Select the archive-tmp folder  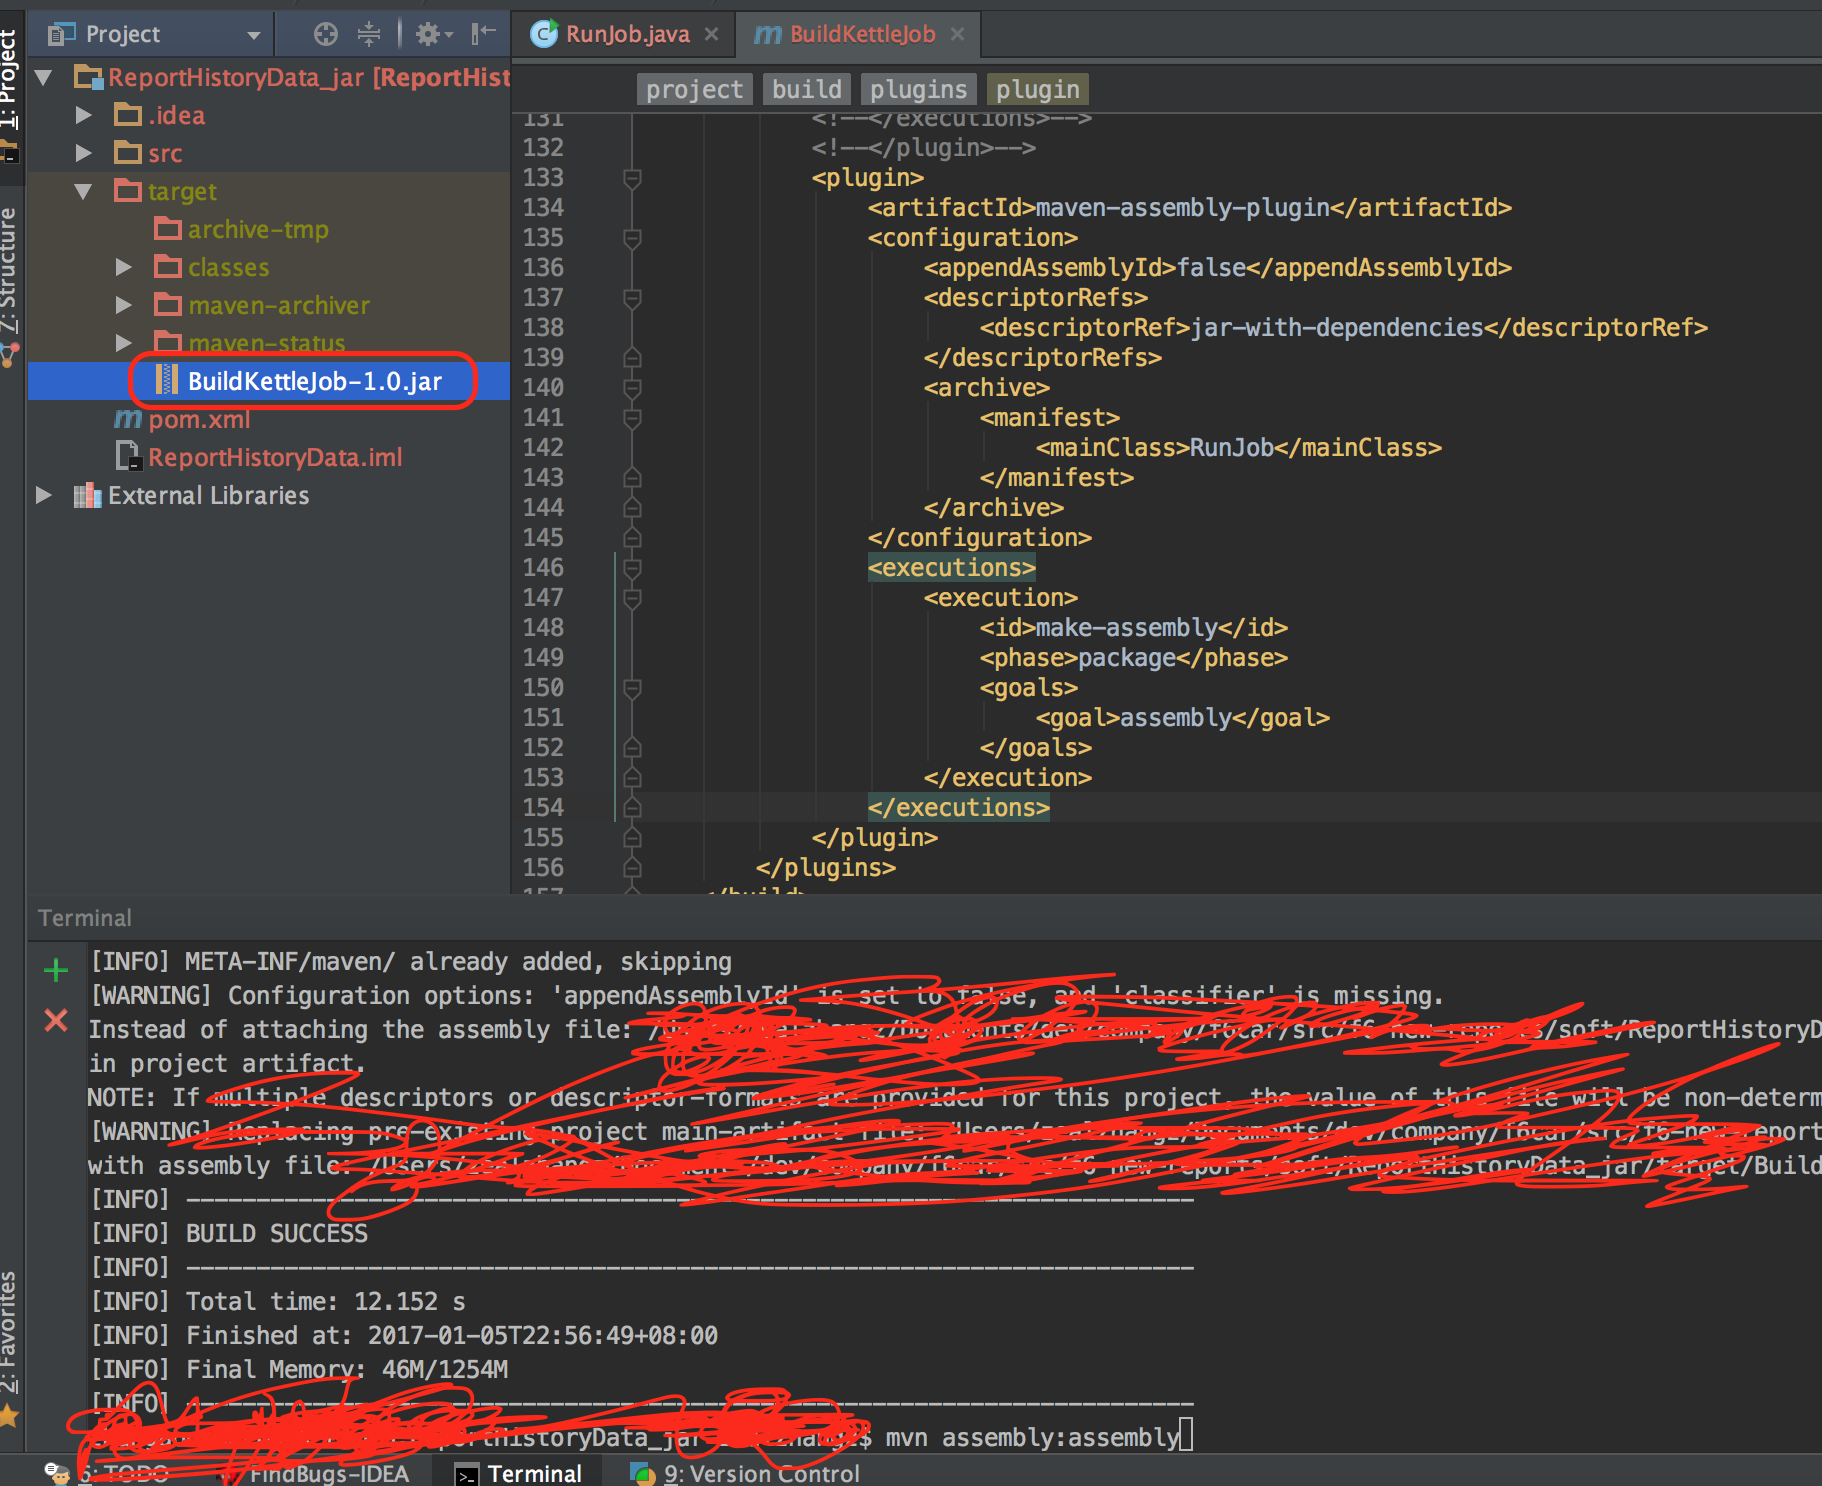tap(257, 229)
